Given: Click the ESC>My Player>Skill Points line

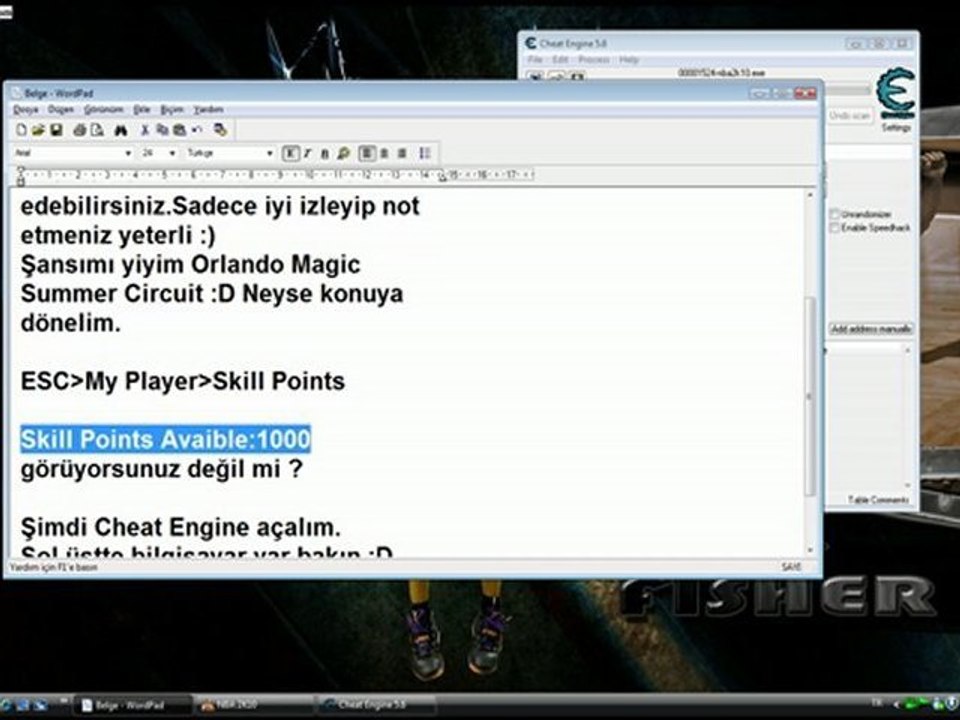Looking at the screenshot, I should [x=182, y=381].
